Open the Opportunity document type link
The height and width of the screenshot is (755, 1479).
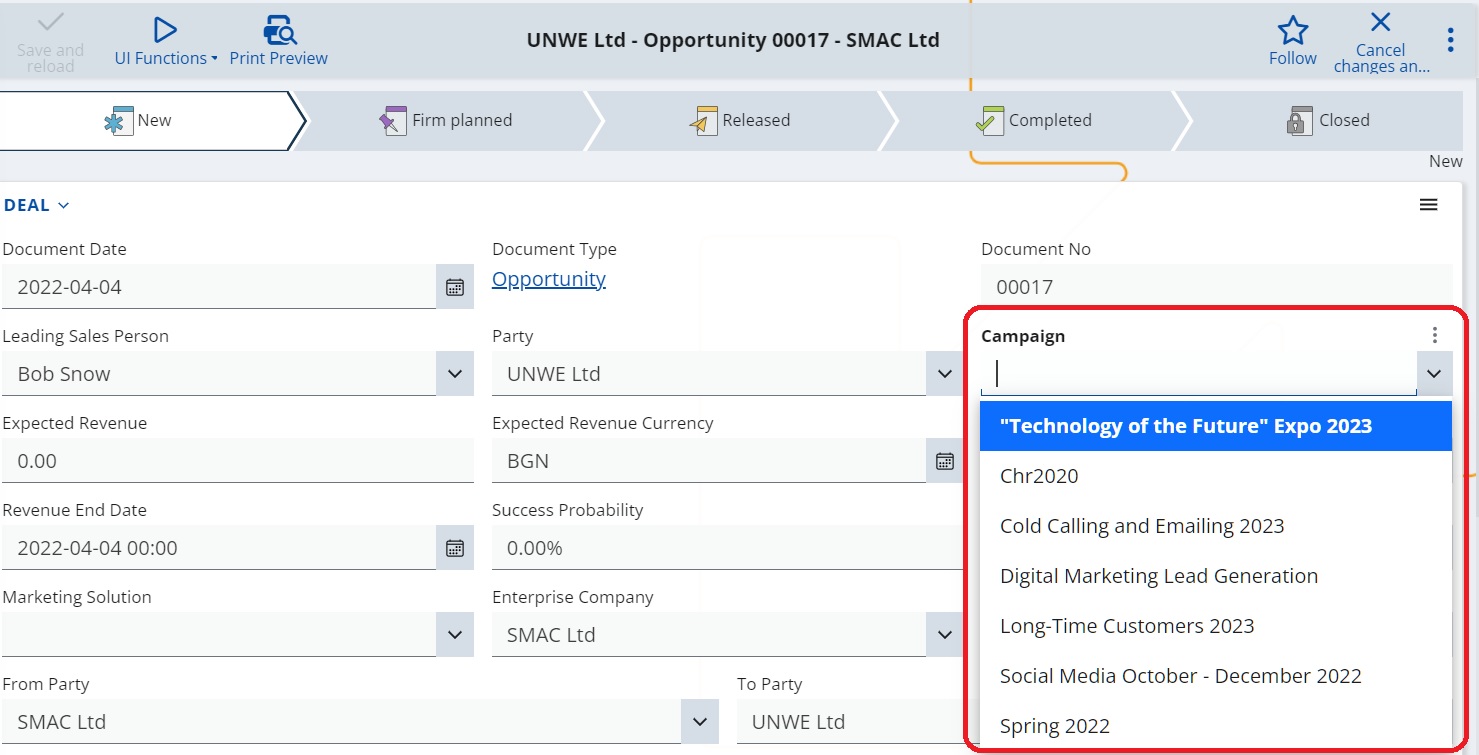coord(549,279)
